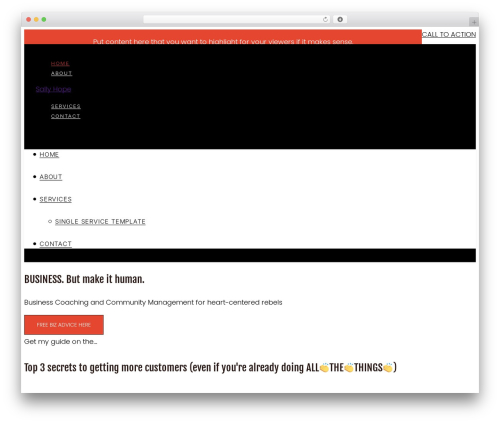Select CONTACT in the bulleted menu list
The width and height of the screenshot is (500, 423).
(55, 244)
